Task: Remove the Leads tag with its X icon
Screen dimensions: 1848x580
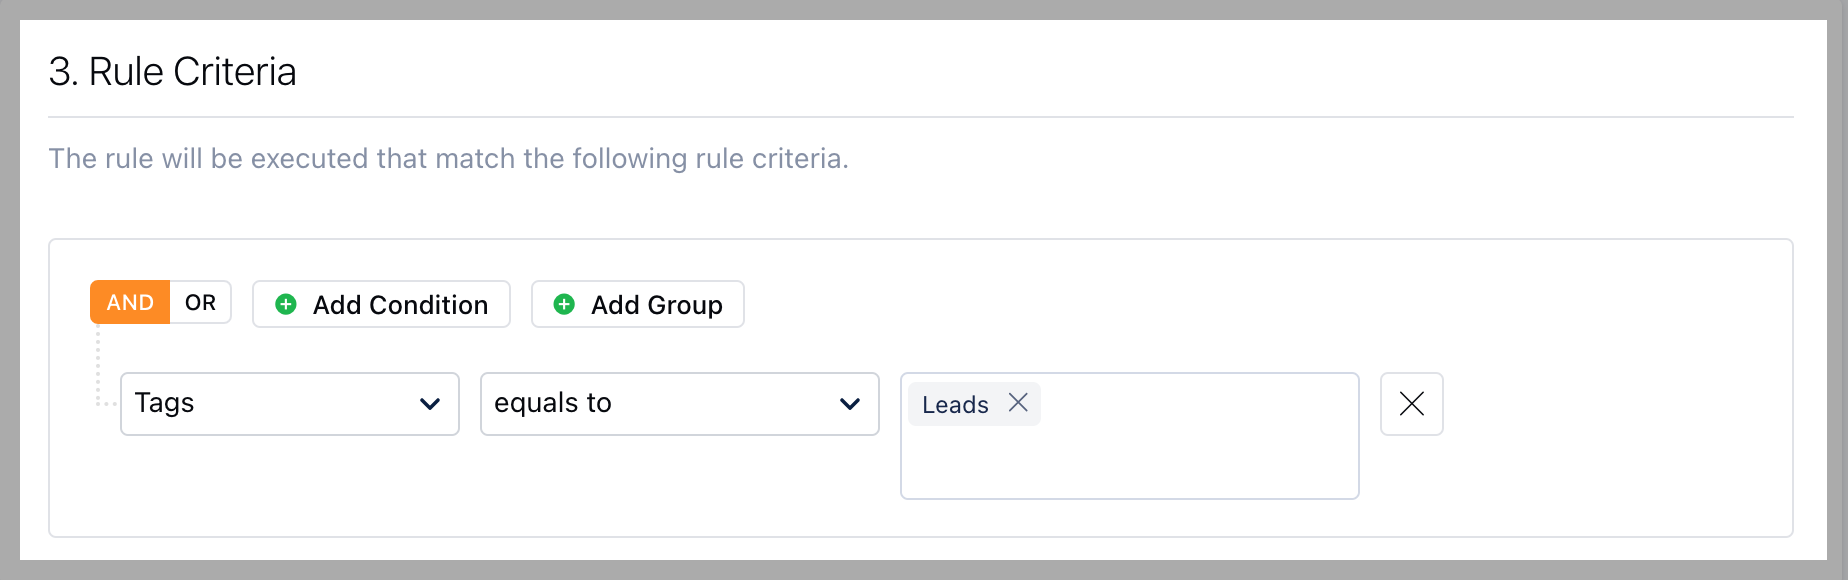Action: click(1018, 402)
